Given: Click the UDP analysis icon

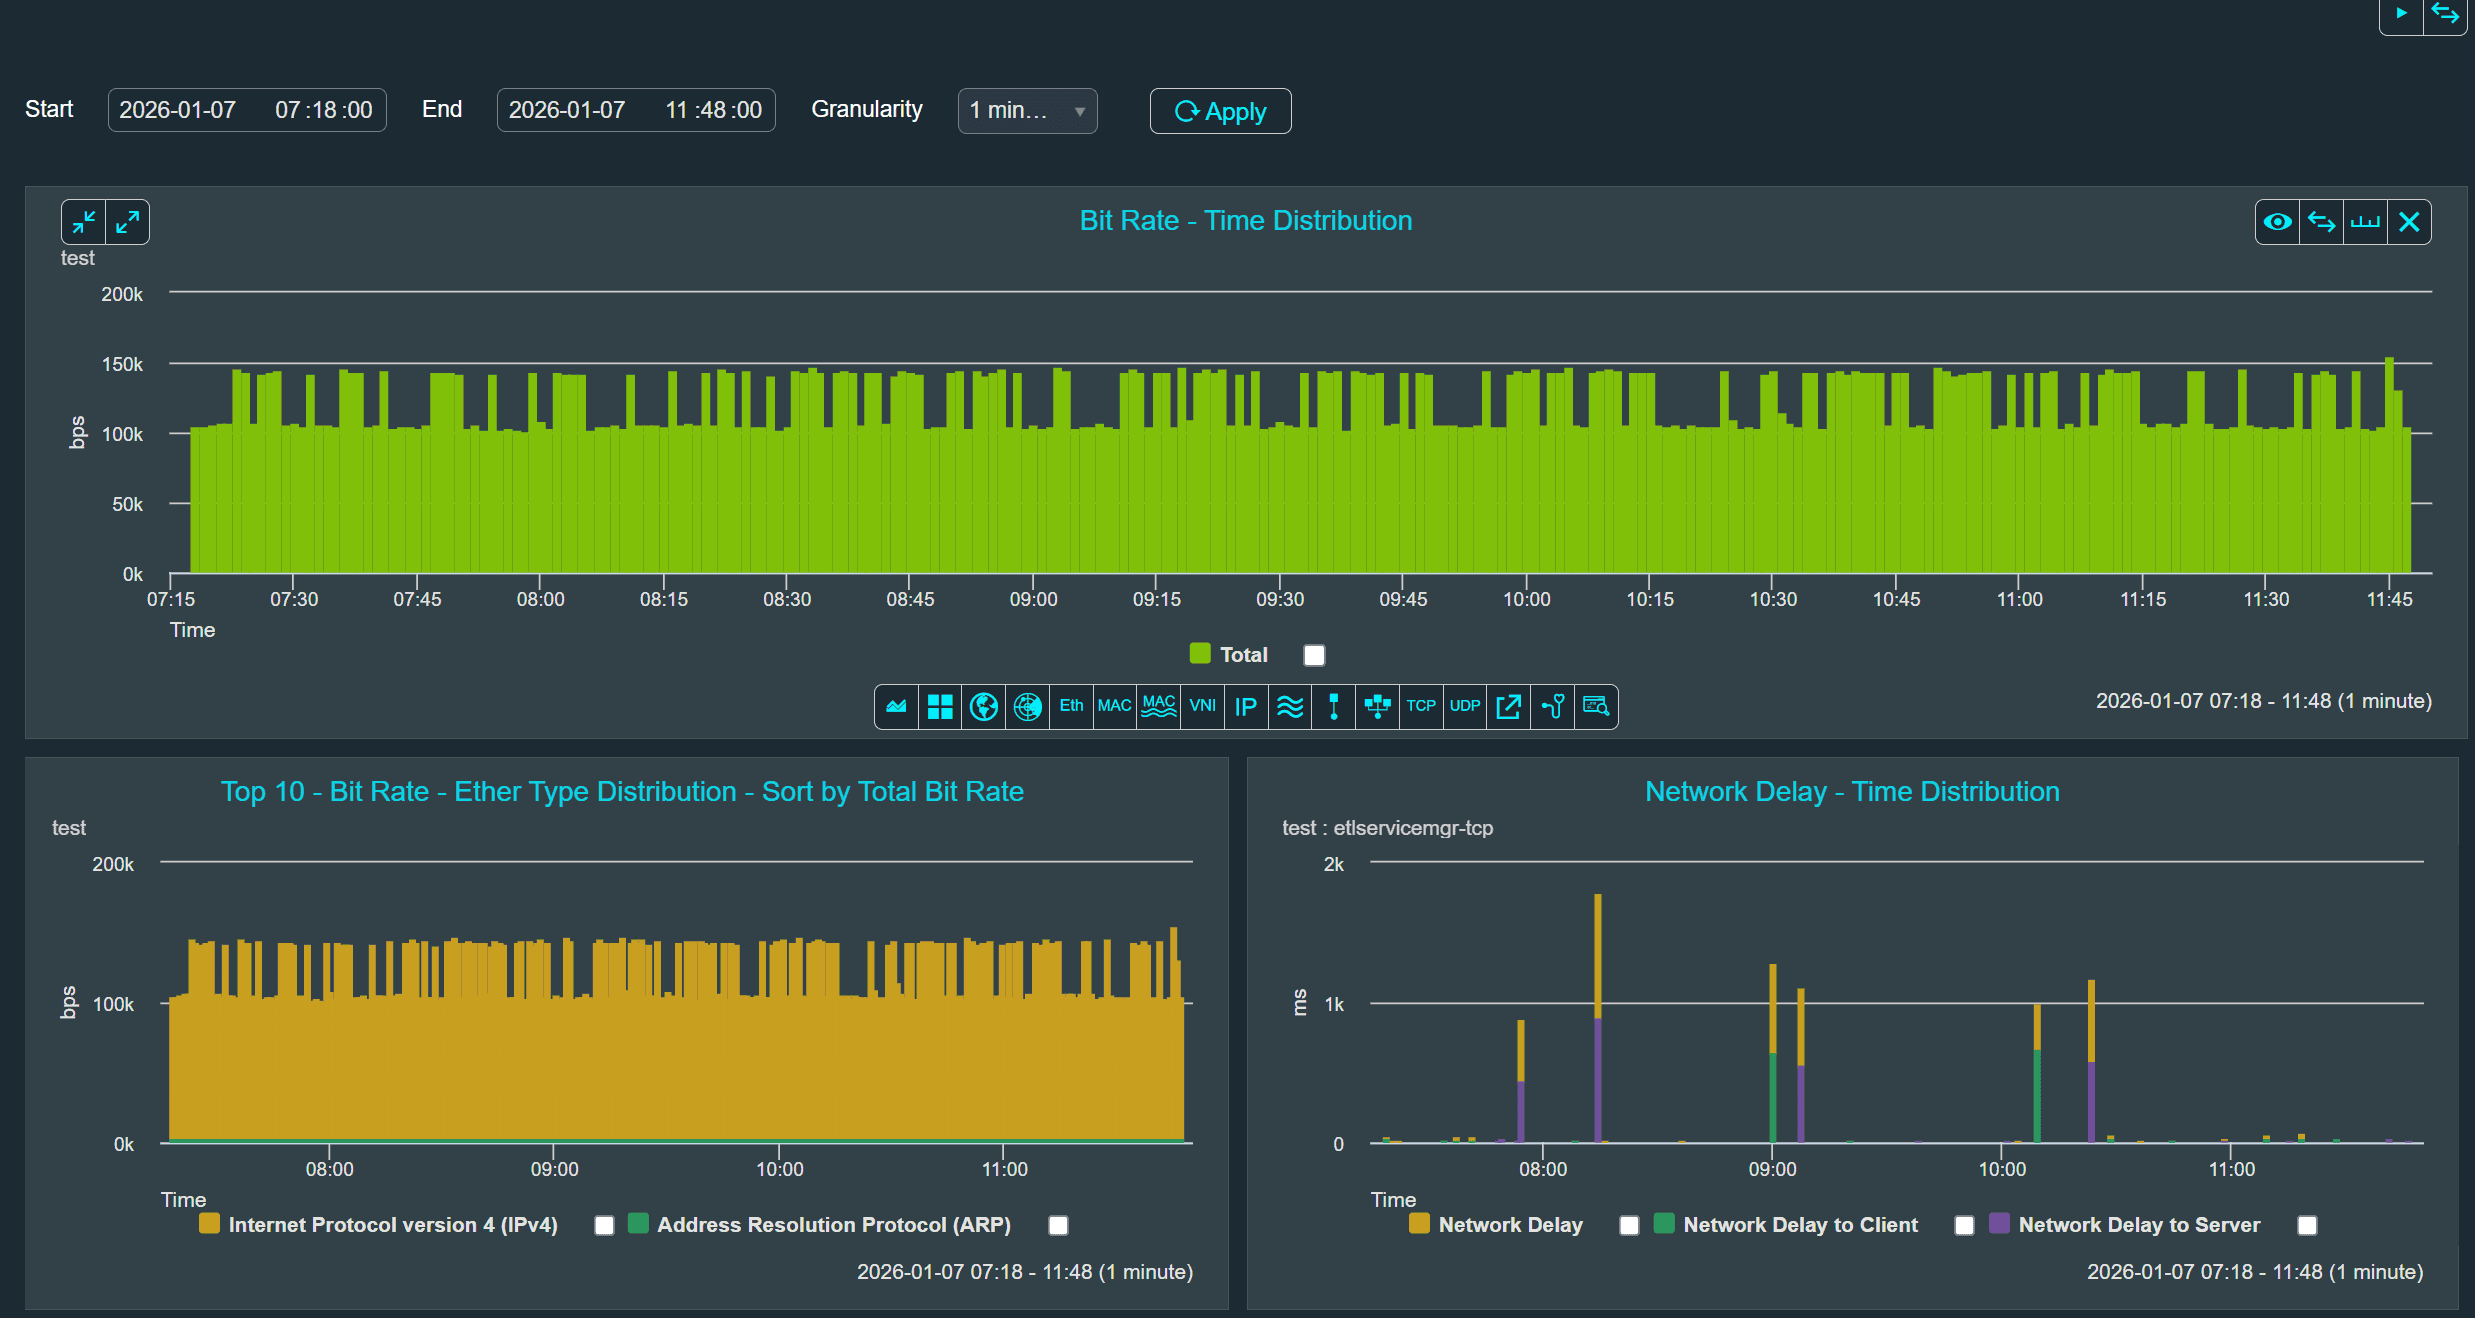Looking at the screenshot, I should click(1464, 706).
